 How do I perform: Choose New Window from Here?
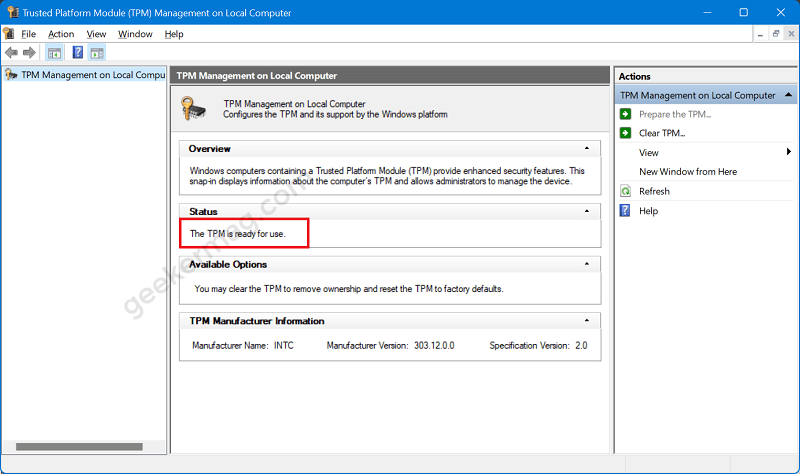(x=688, y=172)
